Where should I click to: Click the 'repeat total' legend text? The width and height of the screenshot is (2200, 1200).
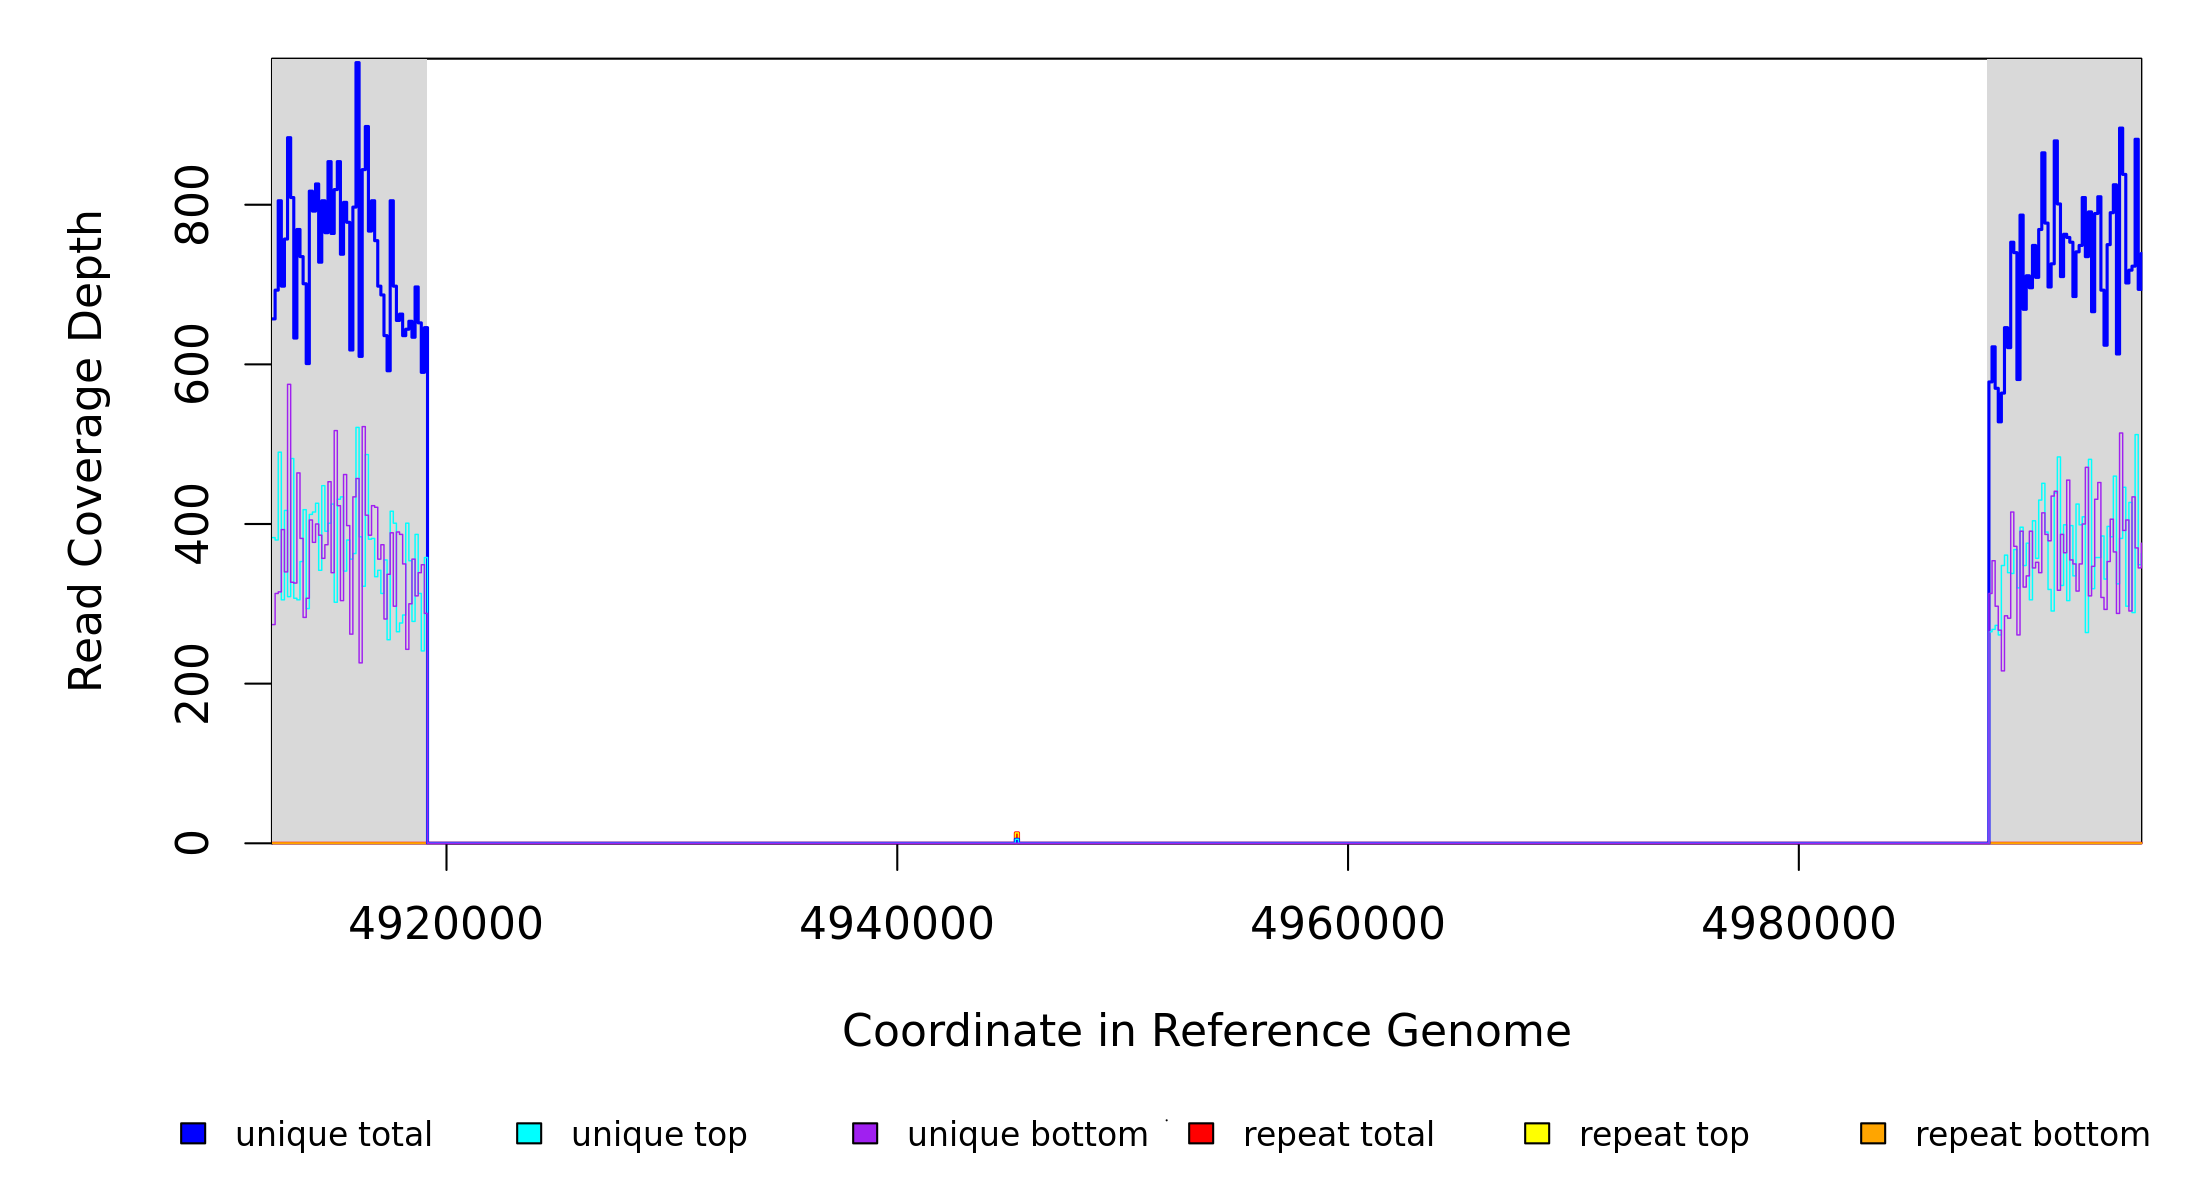1338,1135
